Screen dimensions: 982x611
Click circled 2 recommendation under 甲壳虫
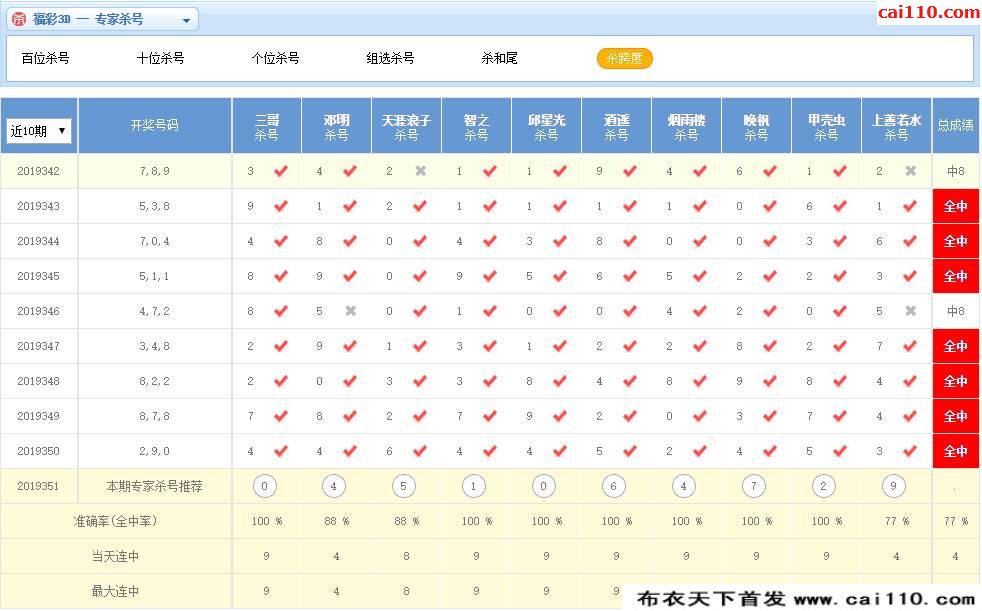824,486
